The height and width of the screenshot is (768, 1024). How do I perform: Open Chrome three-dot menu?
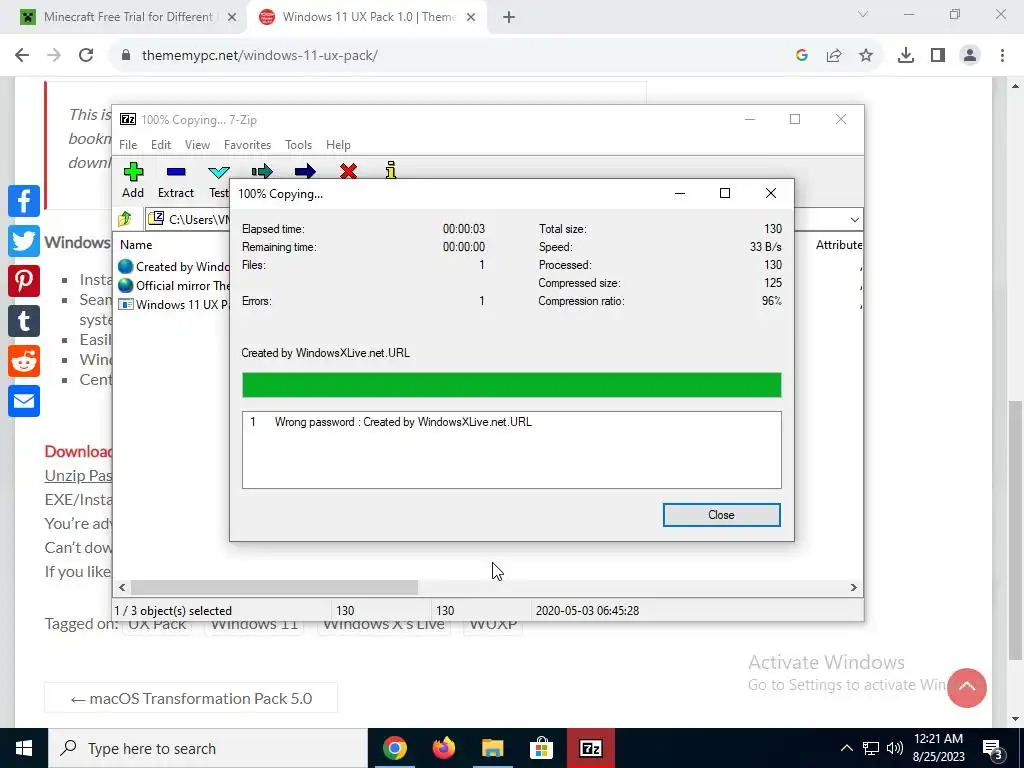point(1002,56)
